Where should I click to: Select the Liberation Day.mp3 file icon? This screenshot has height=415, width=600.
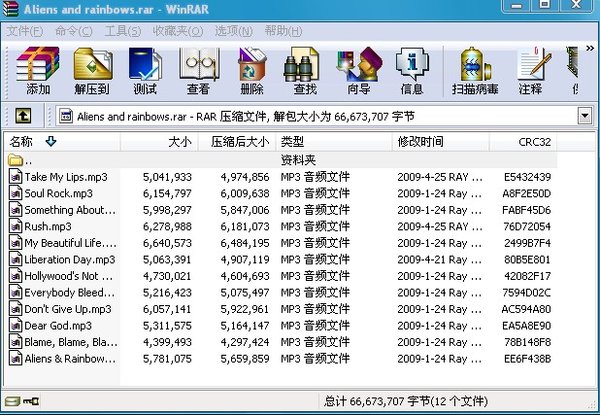tap(15, 259)
